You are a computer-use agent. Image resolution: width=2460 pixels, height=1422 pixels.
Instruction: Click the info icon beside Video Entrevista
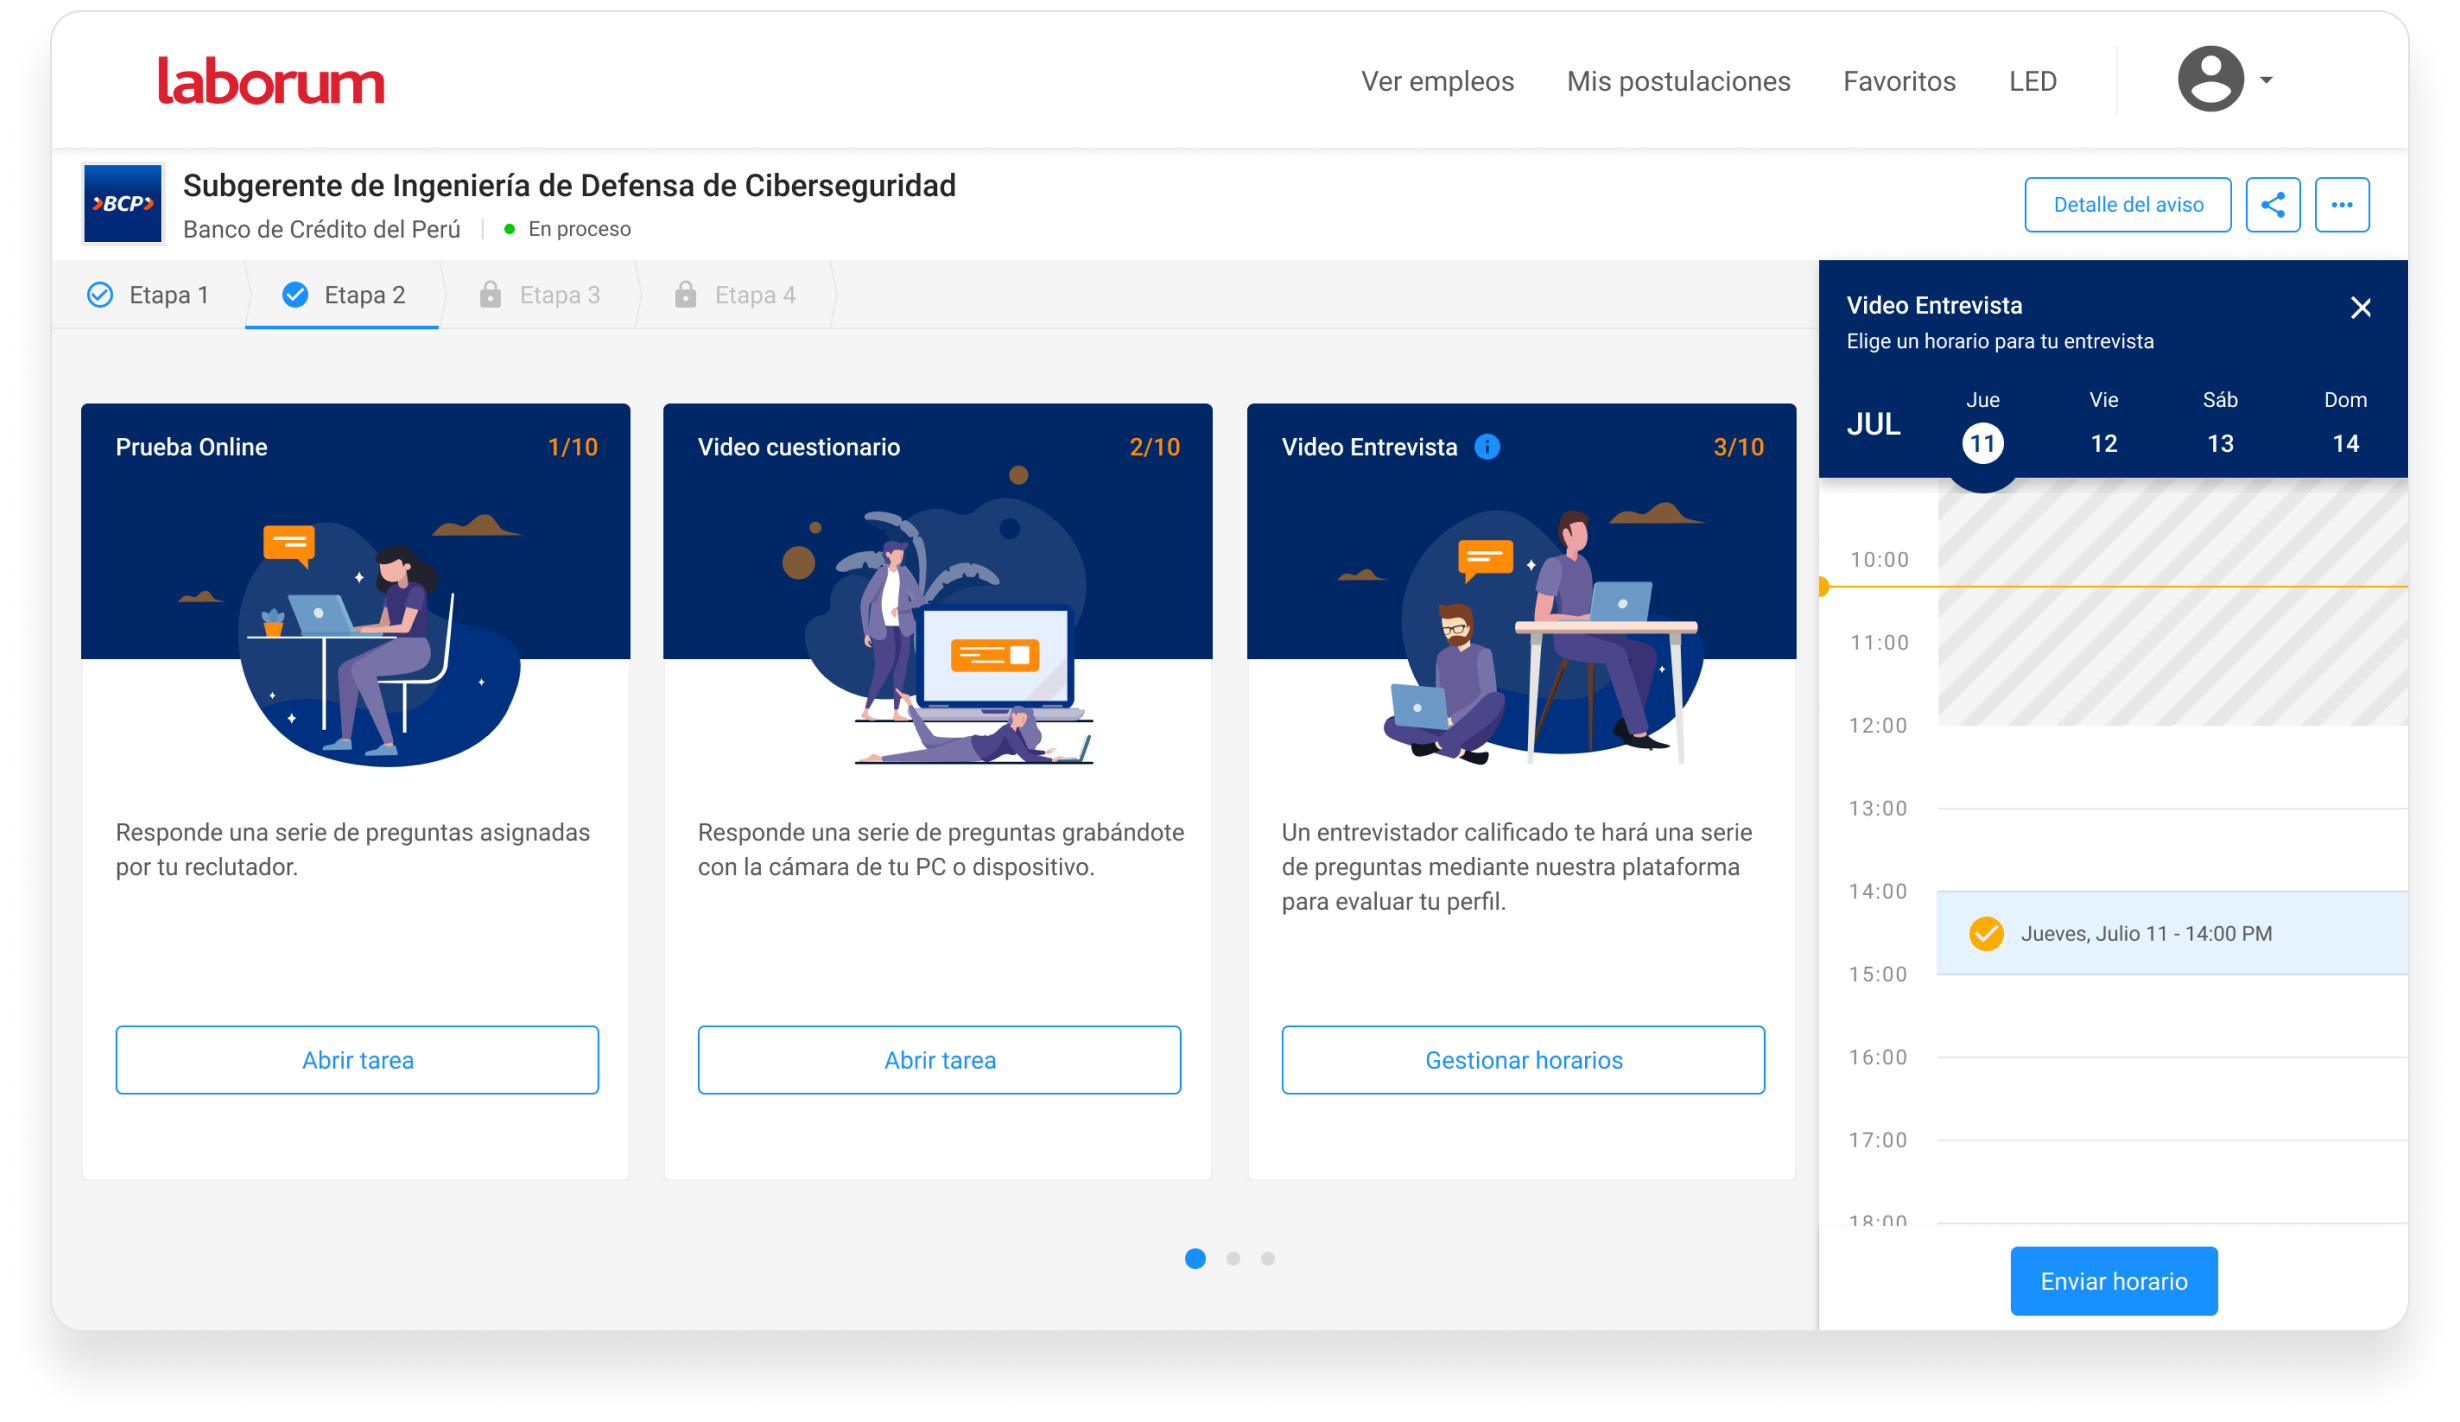pos(1487,447)
